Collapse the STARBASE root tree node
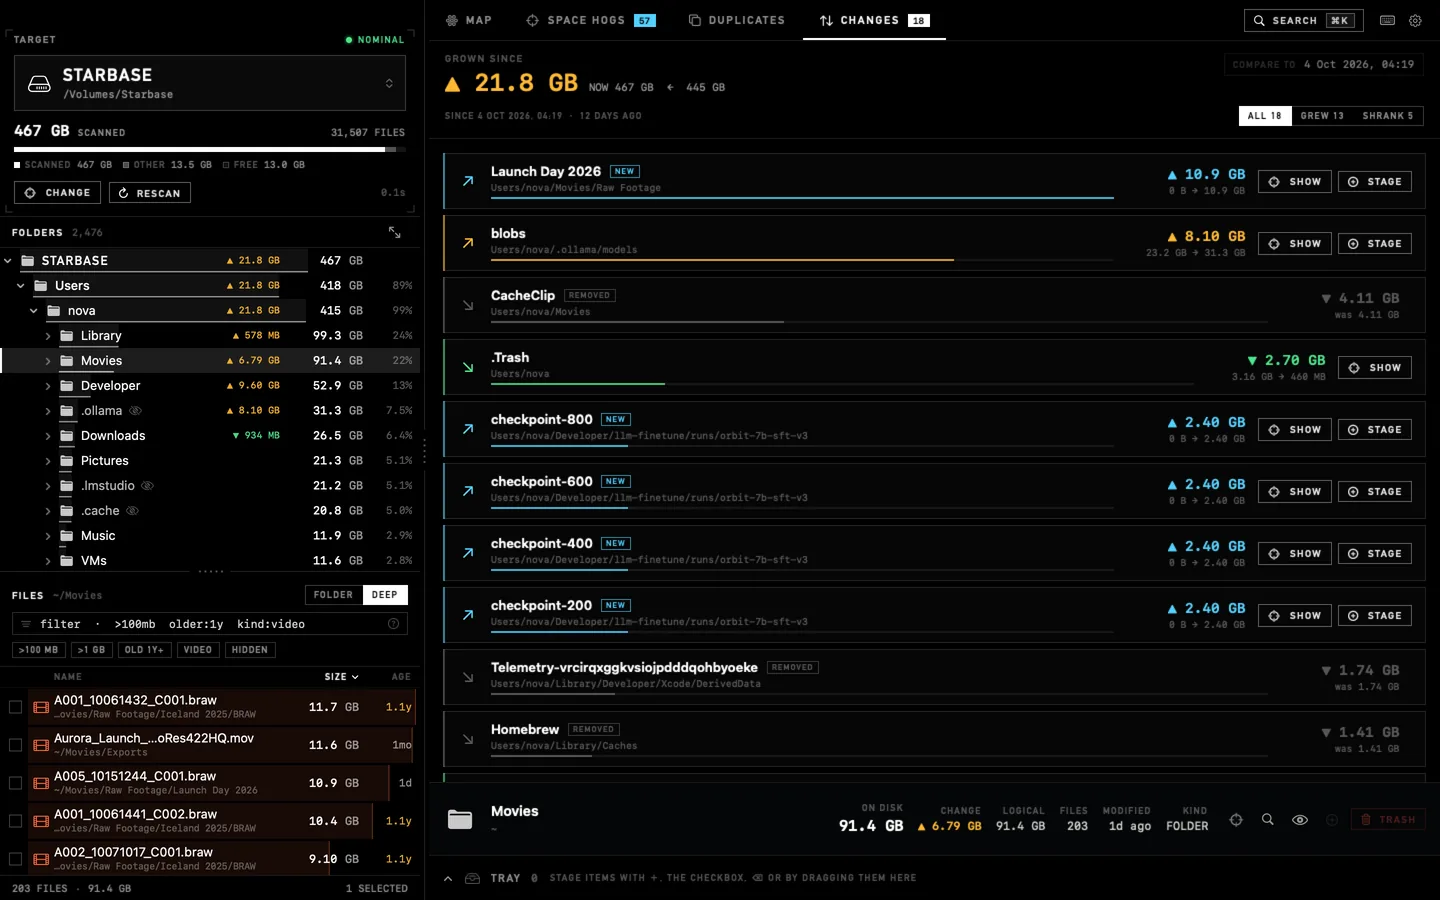1440x900 pixels. pos(8,261)
